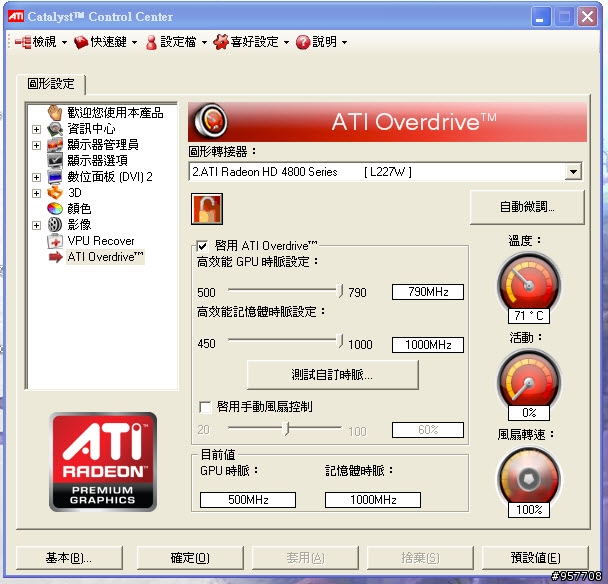
Task: Click the fan speed slider handle
Action: pos(287,429)
